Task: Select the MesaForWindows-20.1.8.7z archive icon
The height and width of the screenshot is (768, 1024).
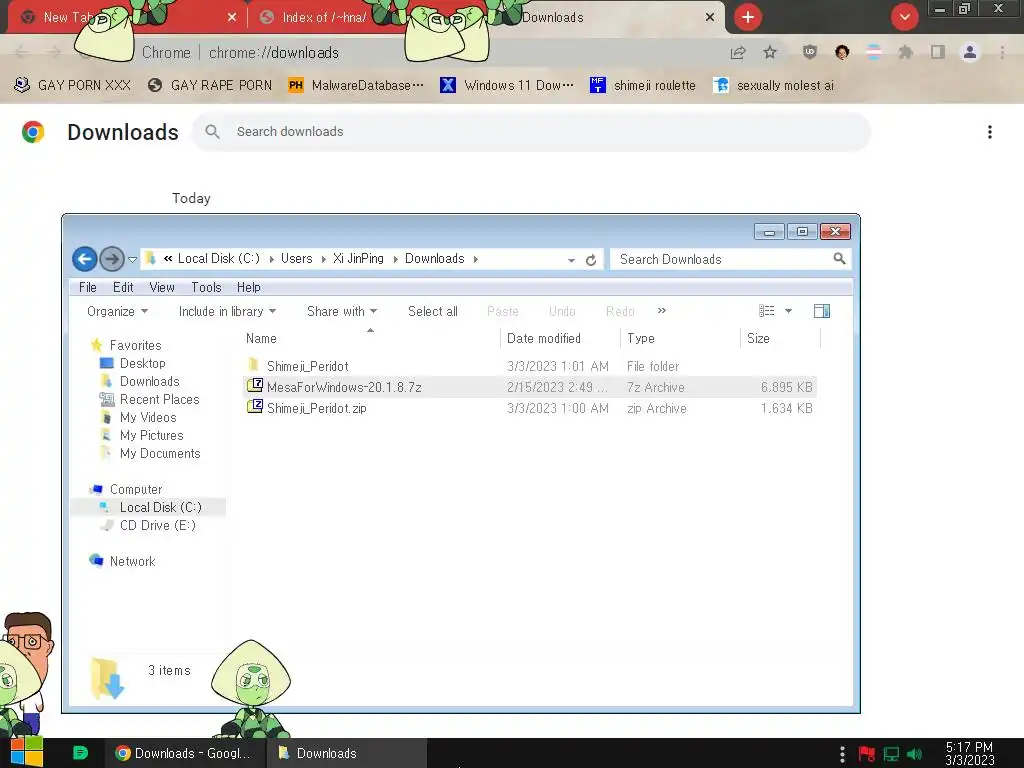Action: pos(255,386)
